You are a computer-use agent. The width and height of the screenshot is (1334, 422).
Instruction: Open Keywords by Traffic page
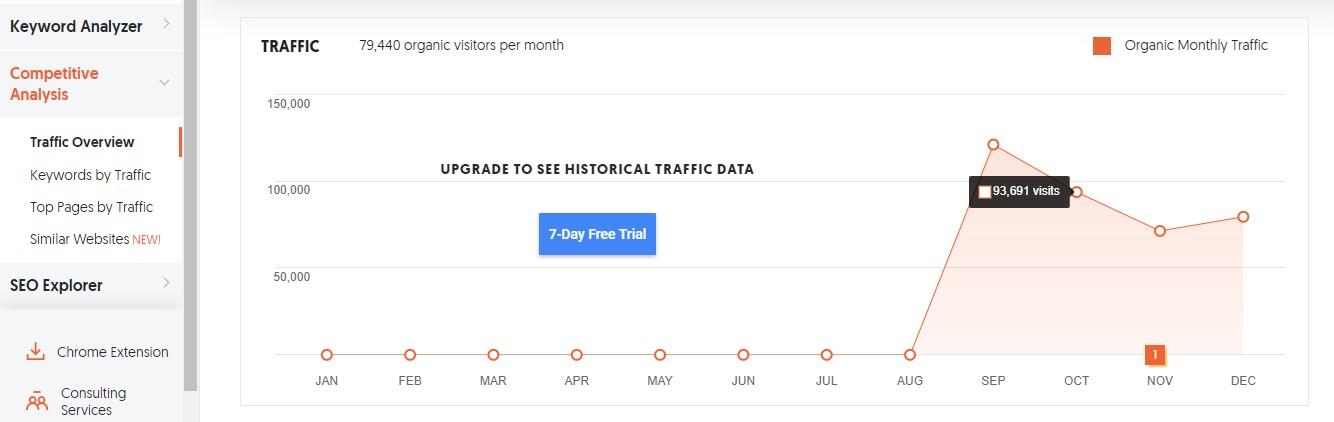click(x=90, y=175)
